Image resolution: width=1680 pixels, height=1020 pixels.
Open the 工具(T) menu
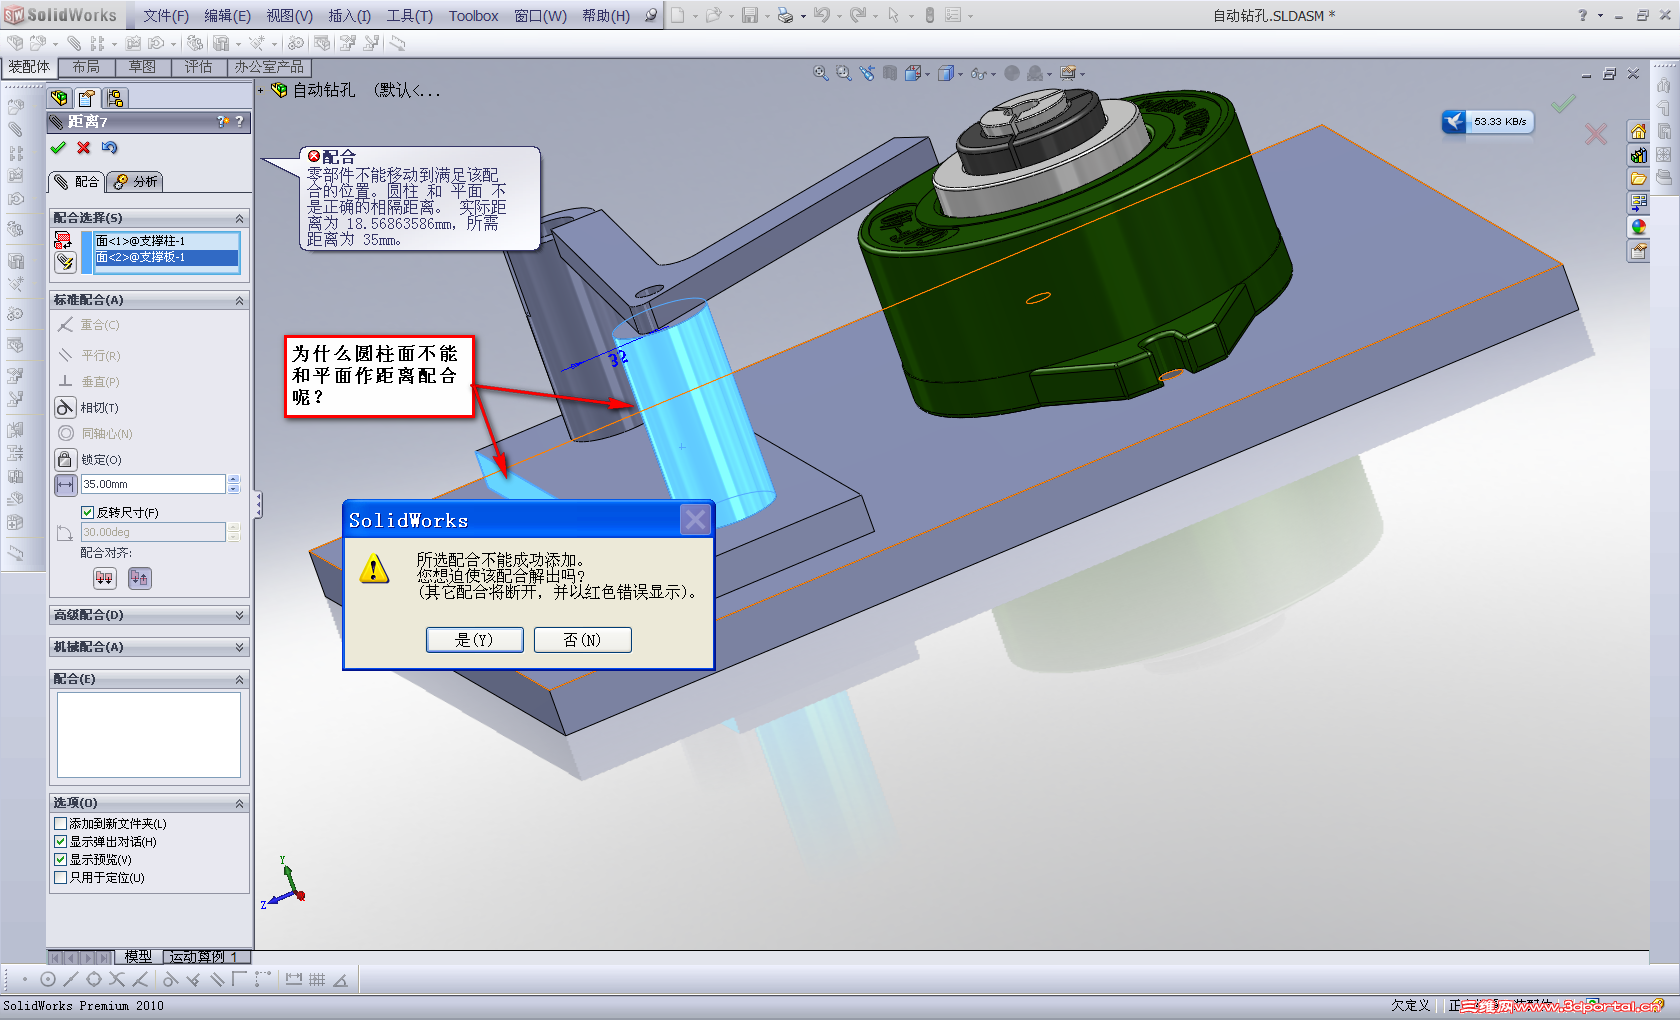(x=410, y=16)
